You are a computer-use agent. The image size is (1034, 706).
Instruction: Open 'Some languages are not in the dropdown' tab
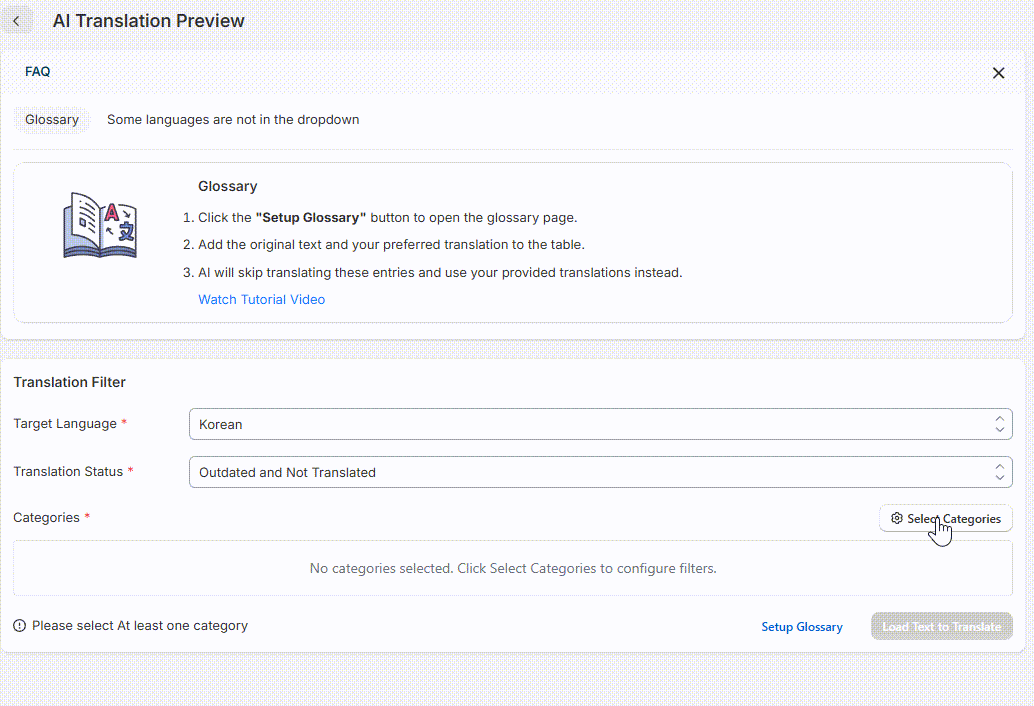233,120
